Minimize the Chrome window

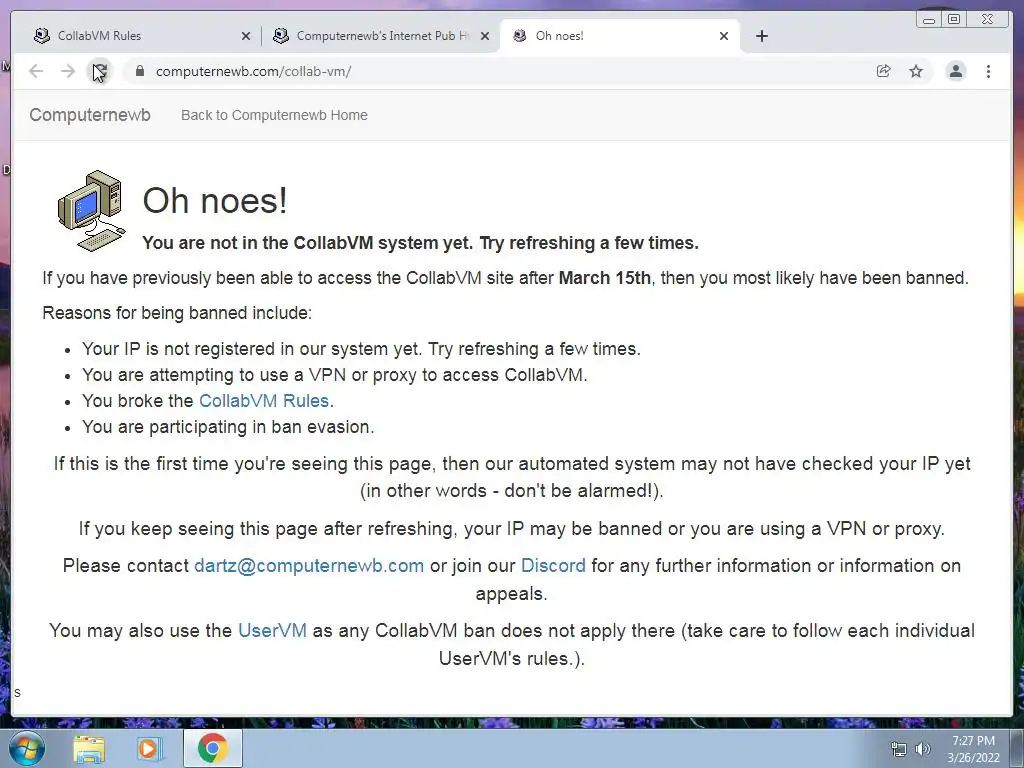point(929,20)
